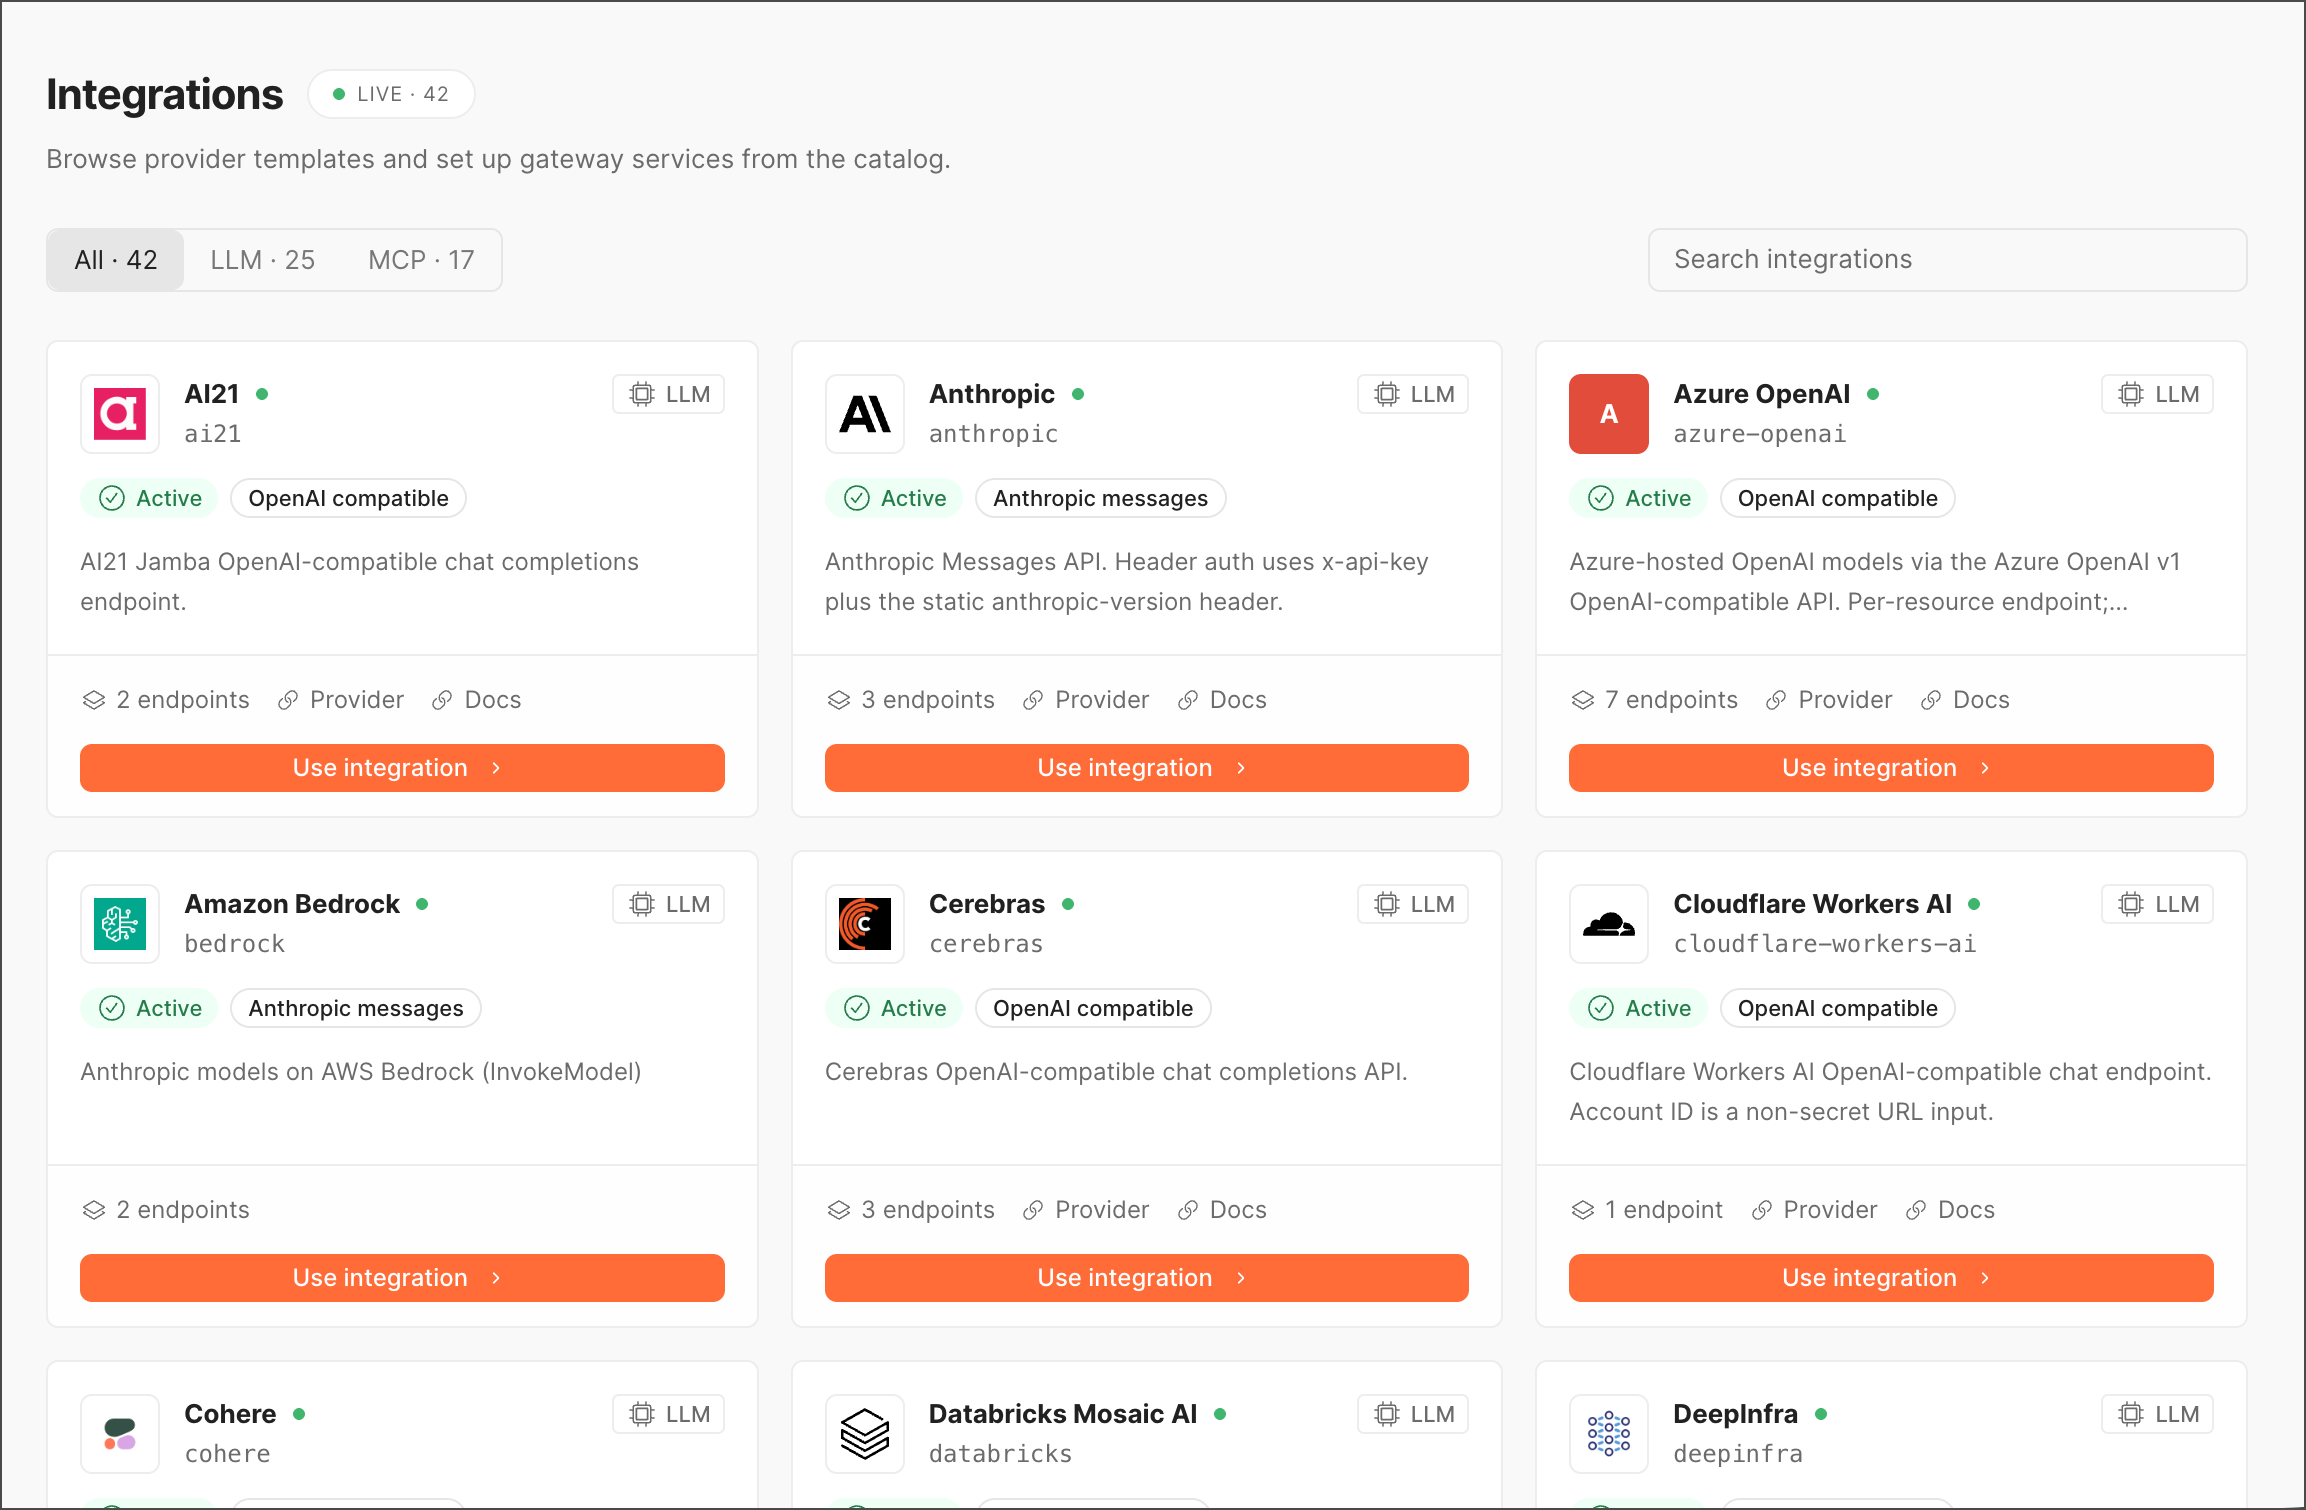Visit the Azure OpenAI Provider link

1829,700
